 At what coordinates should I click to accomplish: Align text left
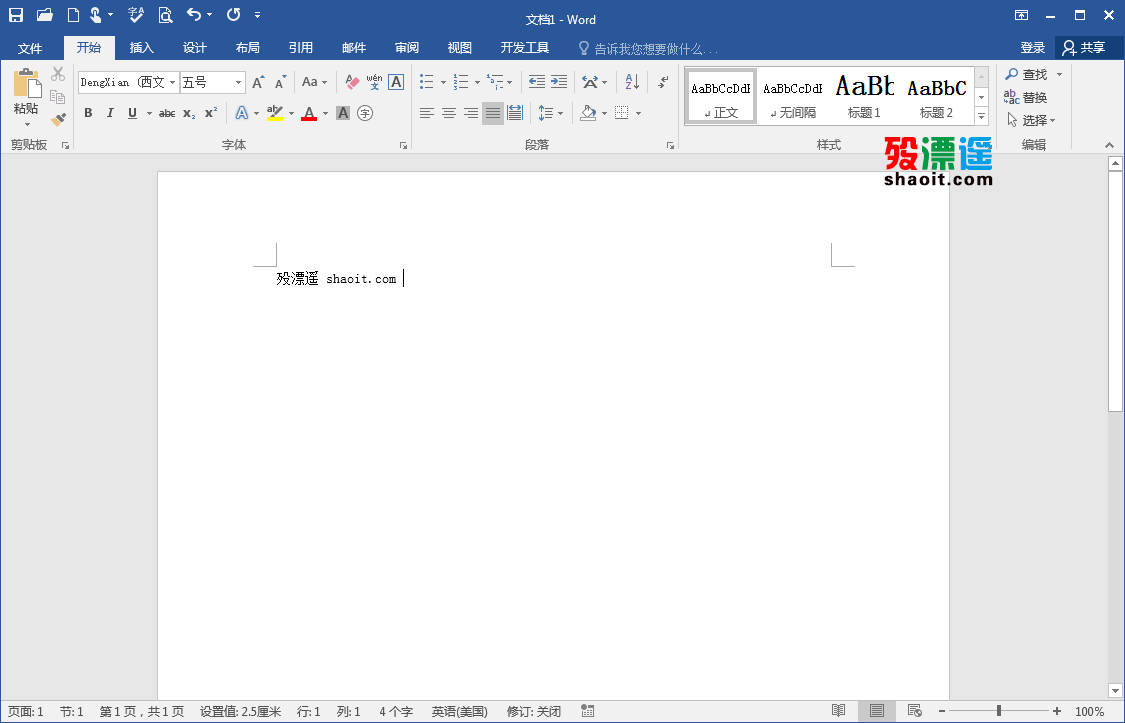pyautogui.click(x=427, y=113)
